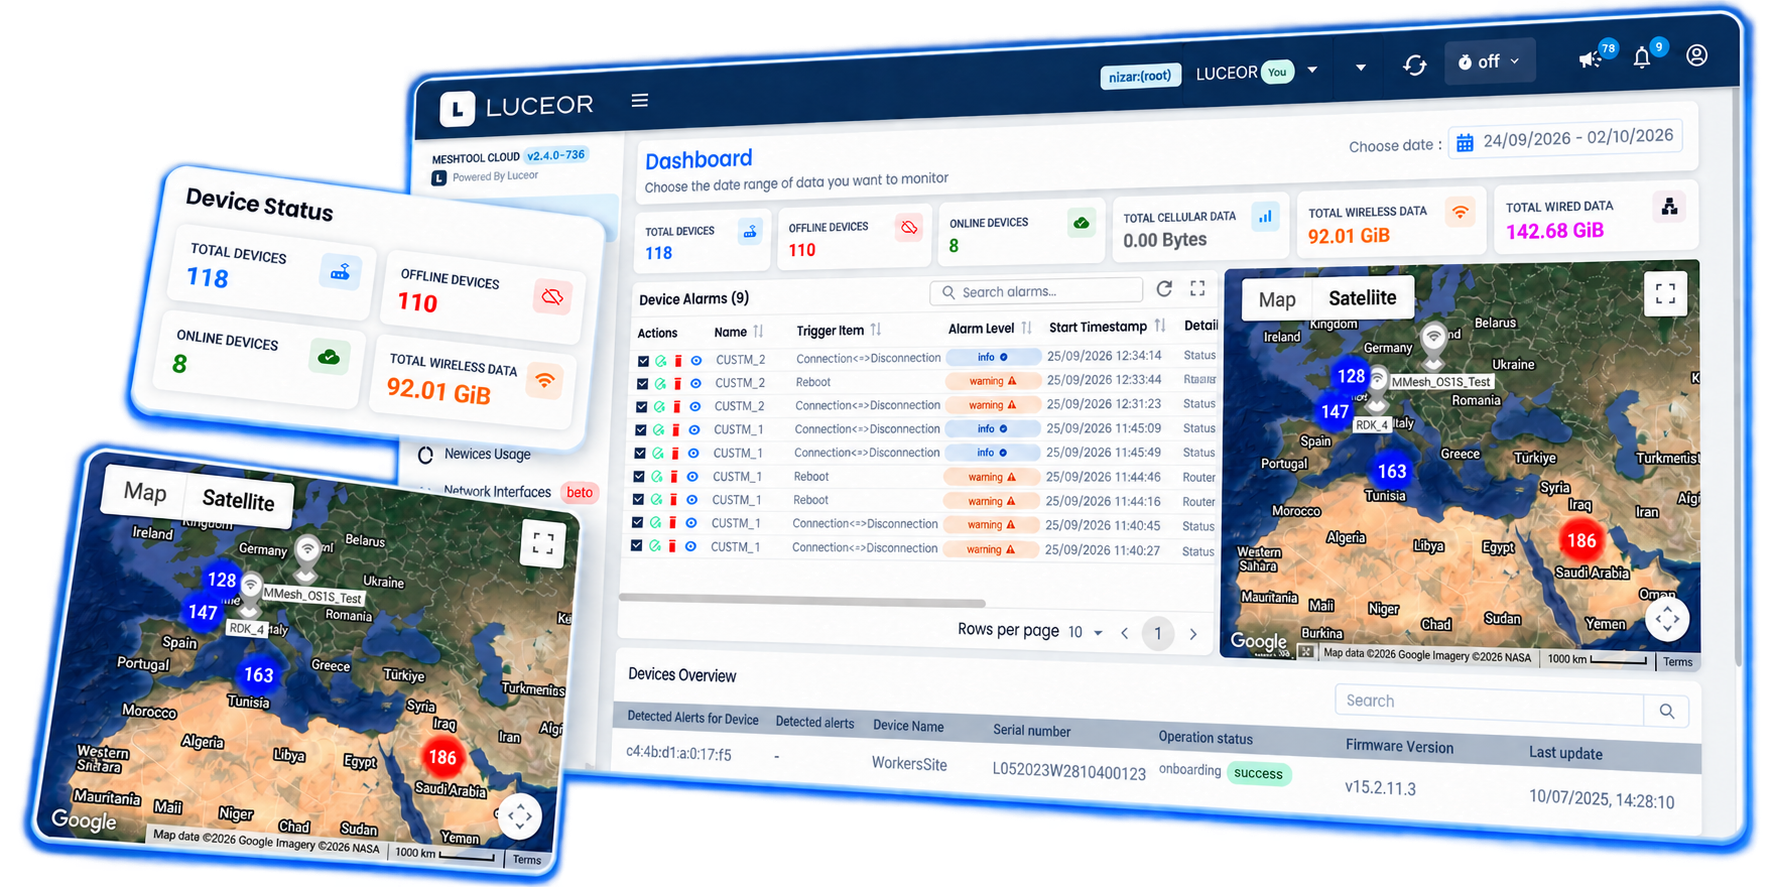Go to the next alarms page

tap(1193, 634)
